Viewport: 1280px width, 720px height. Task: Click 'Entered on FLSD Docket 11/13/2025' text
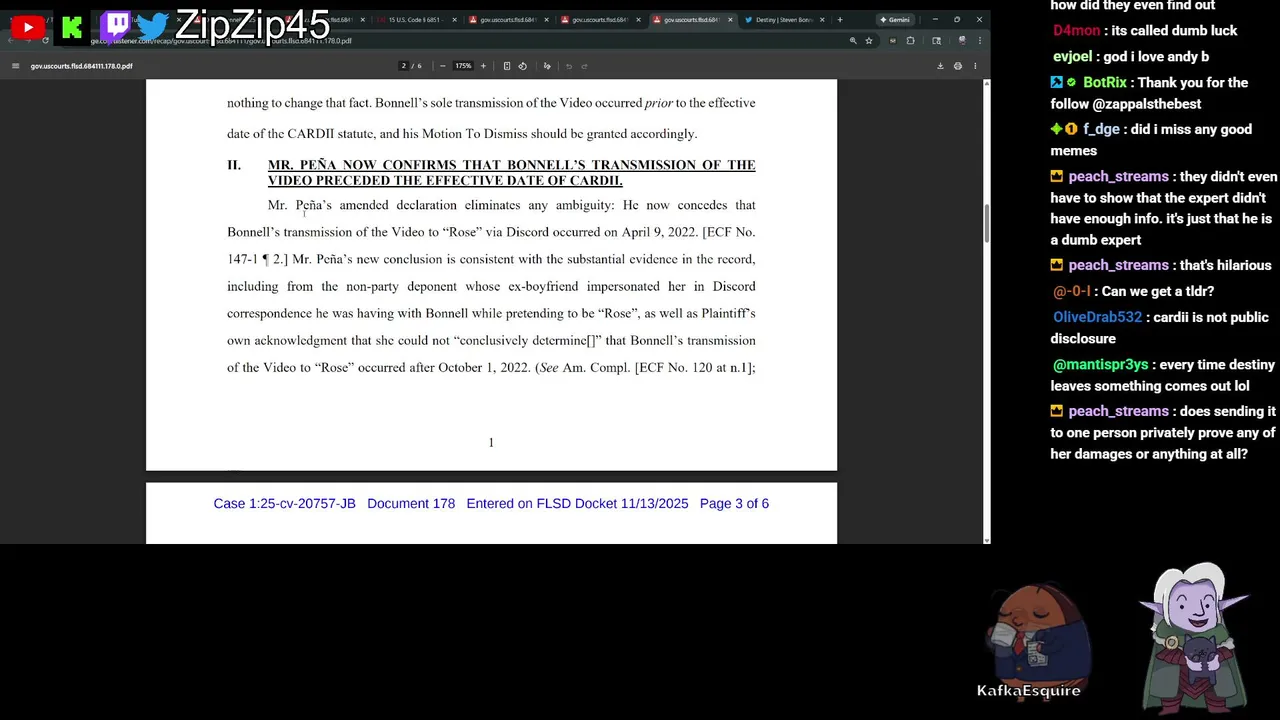tap(577, 504)
